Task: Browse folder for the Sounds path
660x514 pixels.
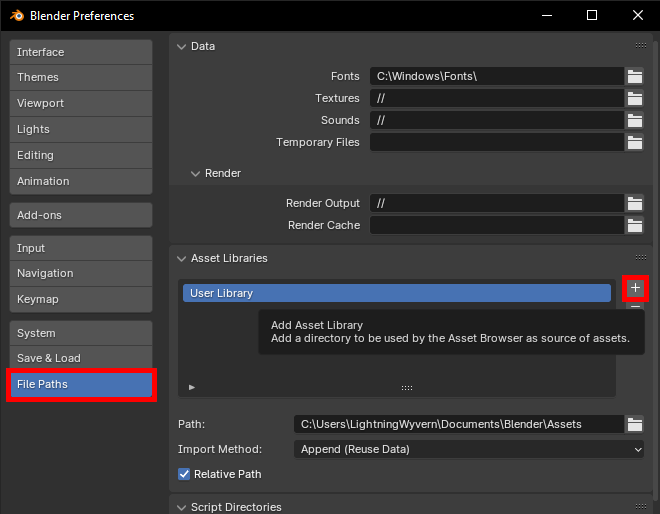Action: pyautogui.click(x=634, y=120)
